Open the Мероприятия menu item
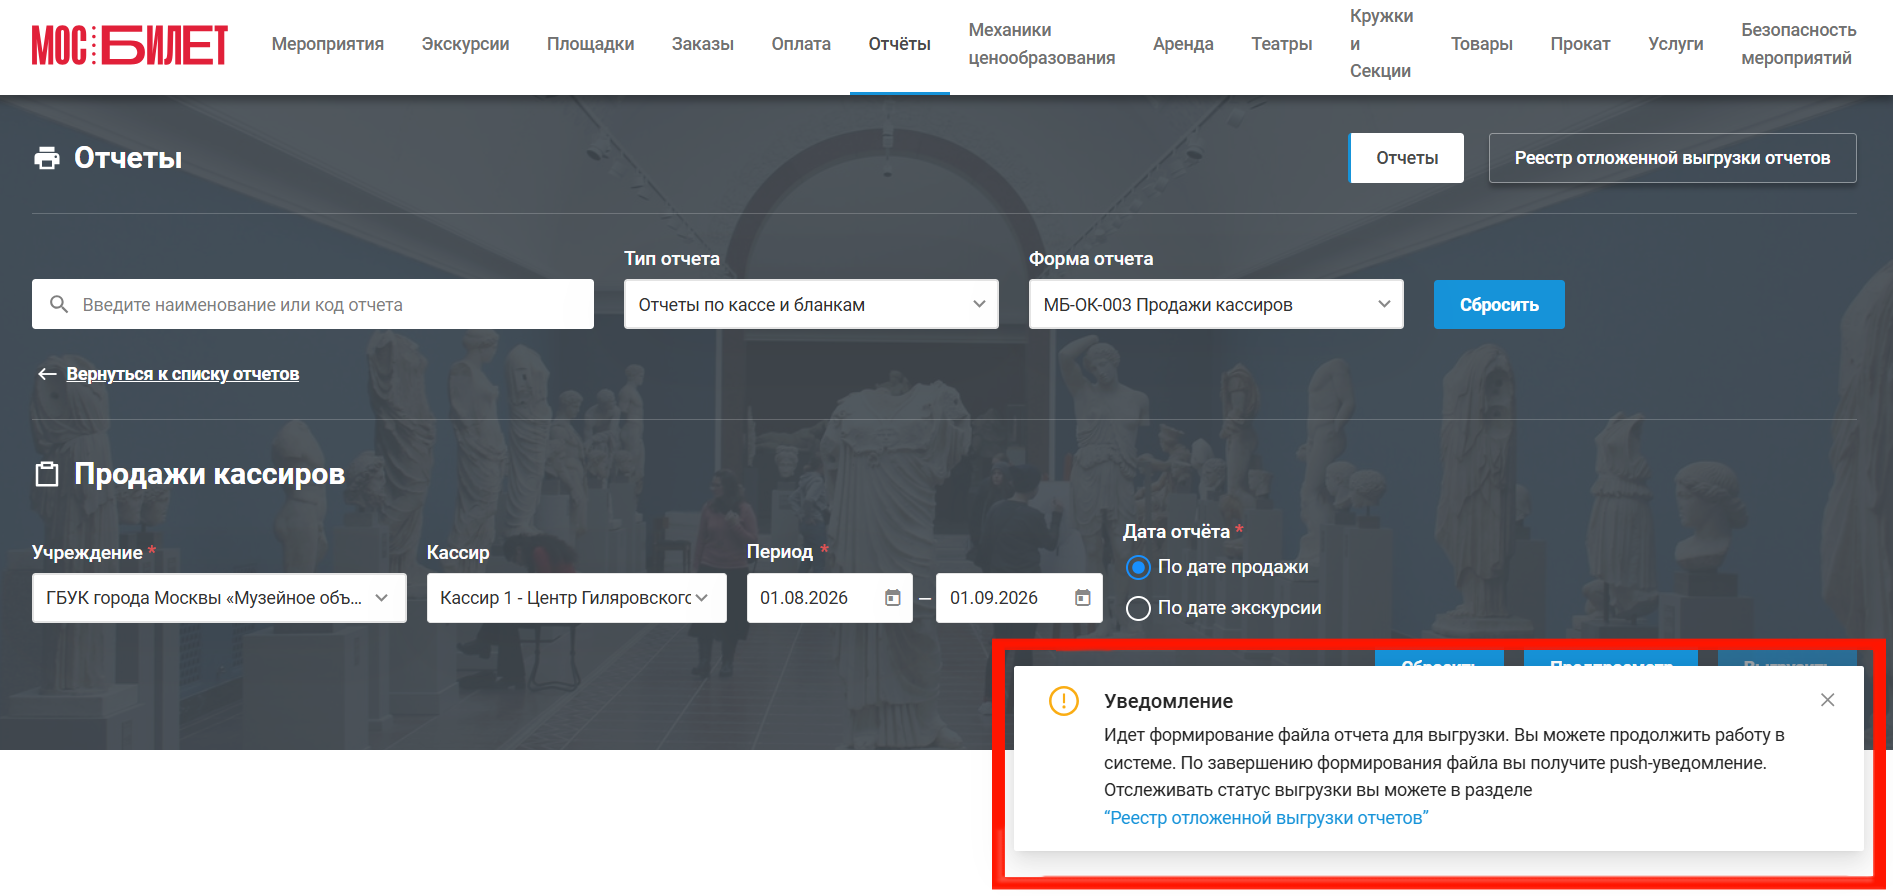 [328, 44]
